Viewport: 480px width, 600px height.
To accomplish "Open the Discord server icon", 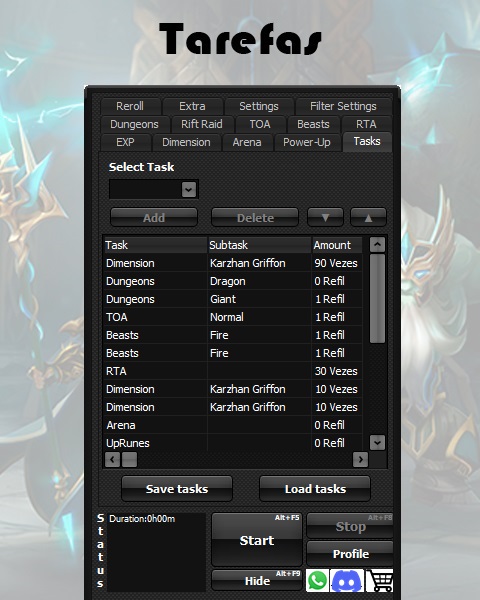I will tap(347, 580).
